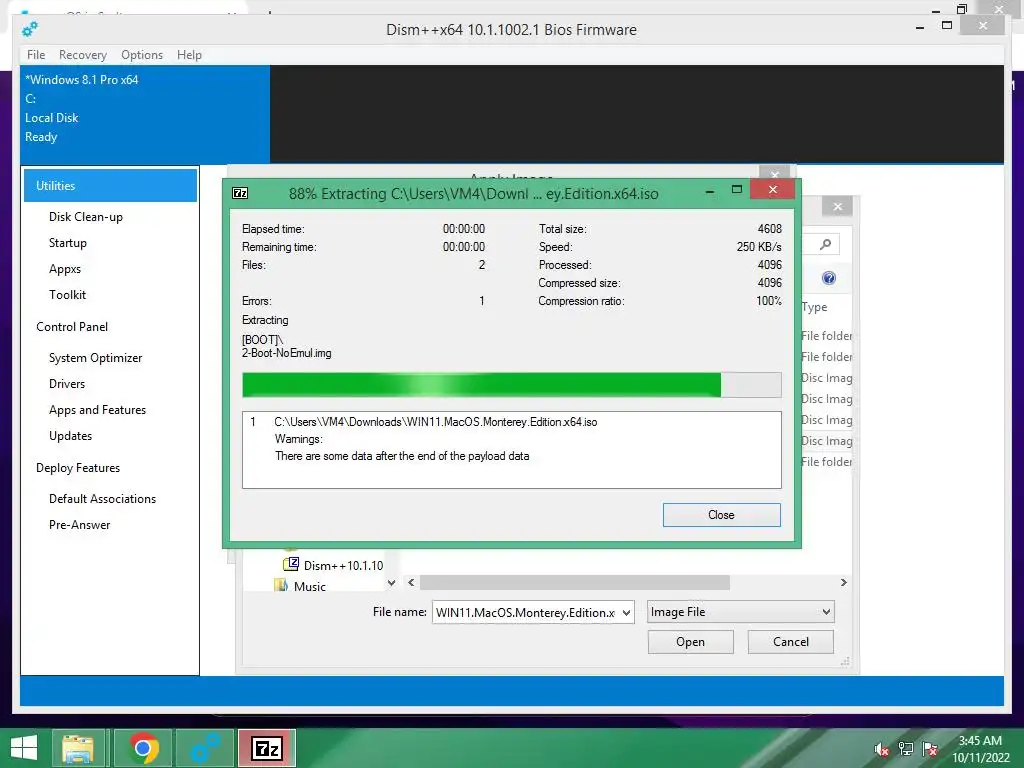Open the Startup utility
This screenshot has width=1024, height=768.
click(x=68, y=243)
